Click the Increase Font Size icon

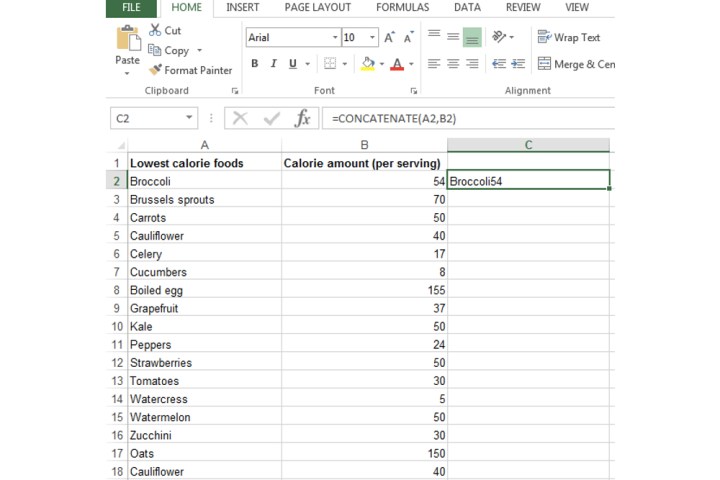coord(390,38)
